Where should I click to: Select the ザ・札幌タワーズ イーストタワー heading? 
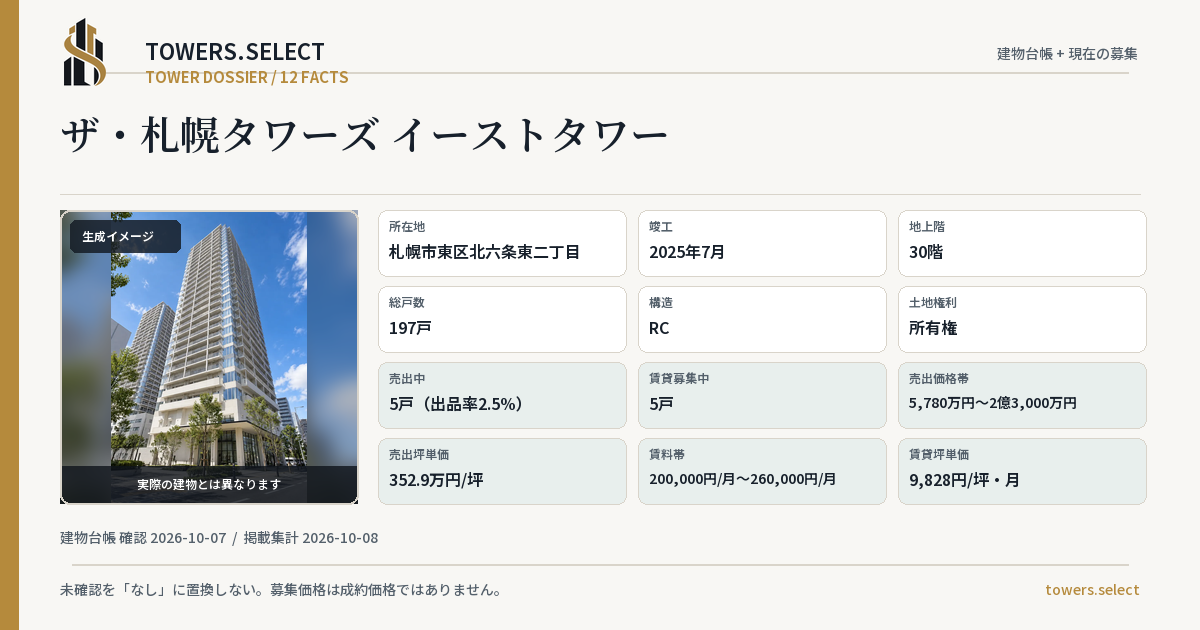(x=364, y=135)
